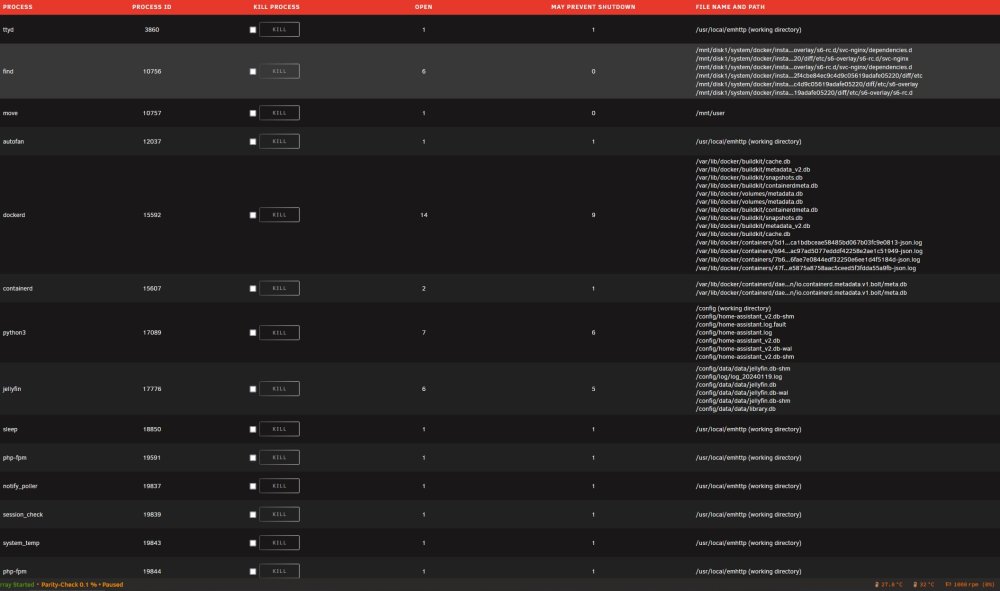
Task: Tick the jellyfin process checkbox
Action: 253,389
